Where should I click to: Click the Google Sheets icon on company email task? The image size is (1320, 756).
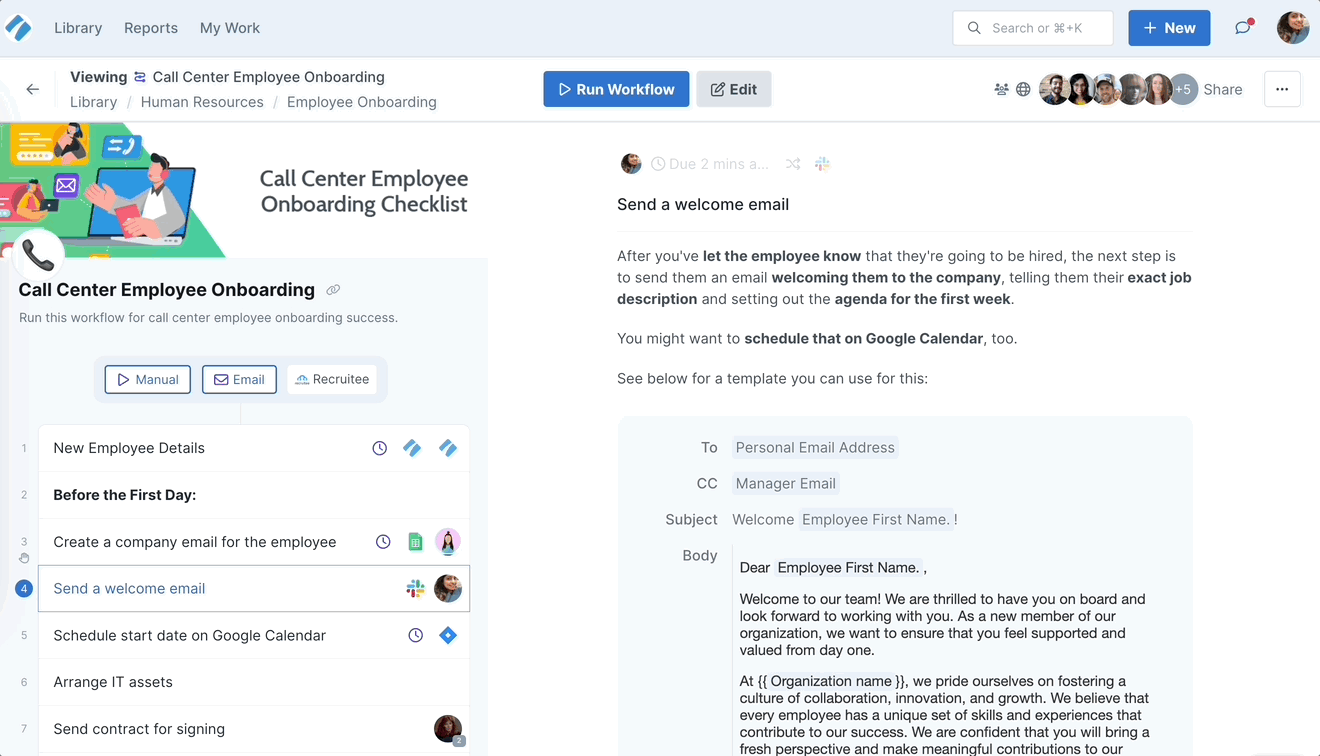pos(415,542)
